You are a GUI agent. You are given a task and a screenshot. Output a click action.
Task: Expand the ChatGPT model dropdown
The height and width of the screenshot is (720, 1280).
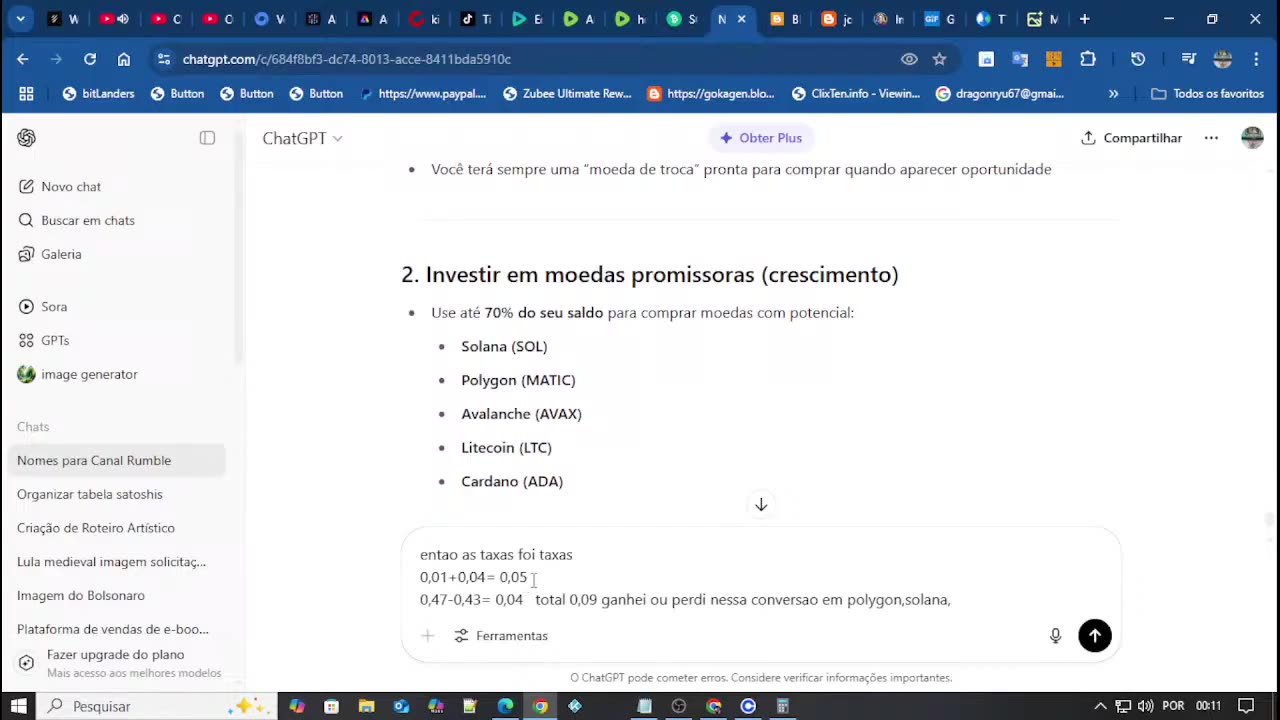point(303,138)
